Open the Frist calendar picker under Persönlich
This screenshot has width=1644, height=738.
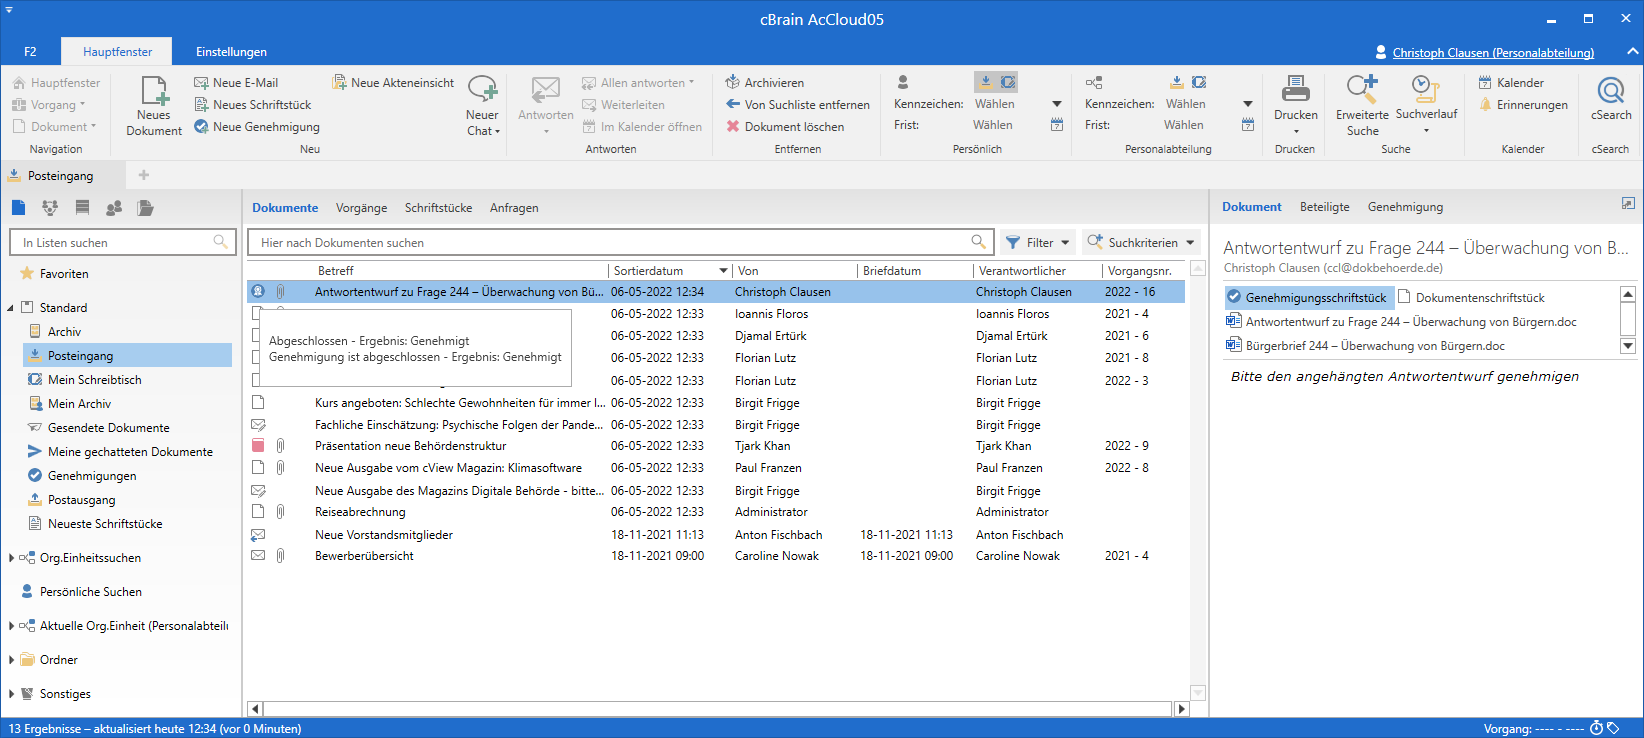tap(1057, 125)
